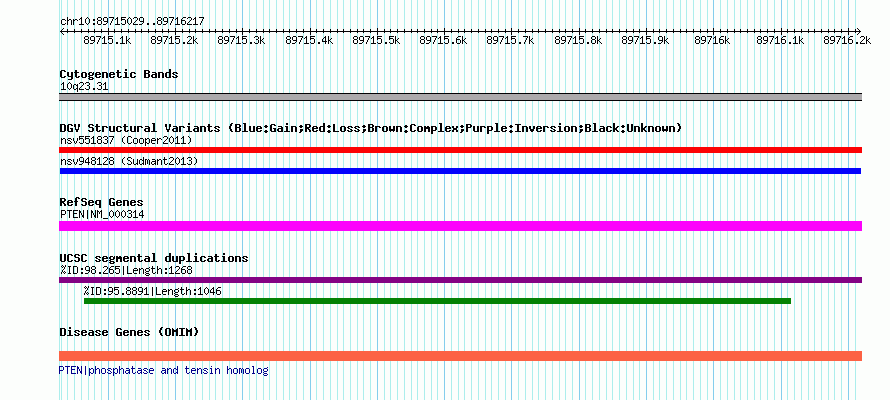
Task: Click the 89715.4k ruler tick label
Action: pos(309,40)
